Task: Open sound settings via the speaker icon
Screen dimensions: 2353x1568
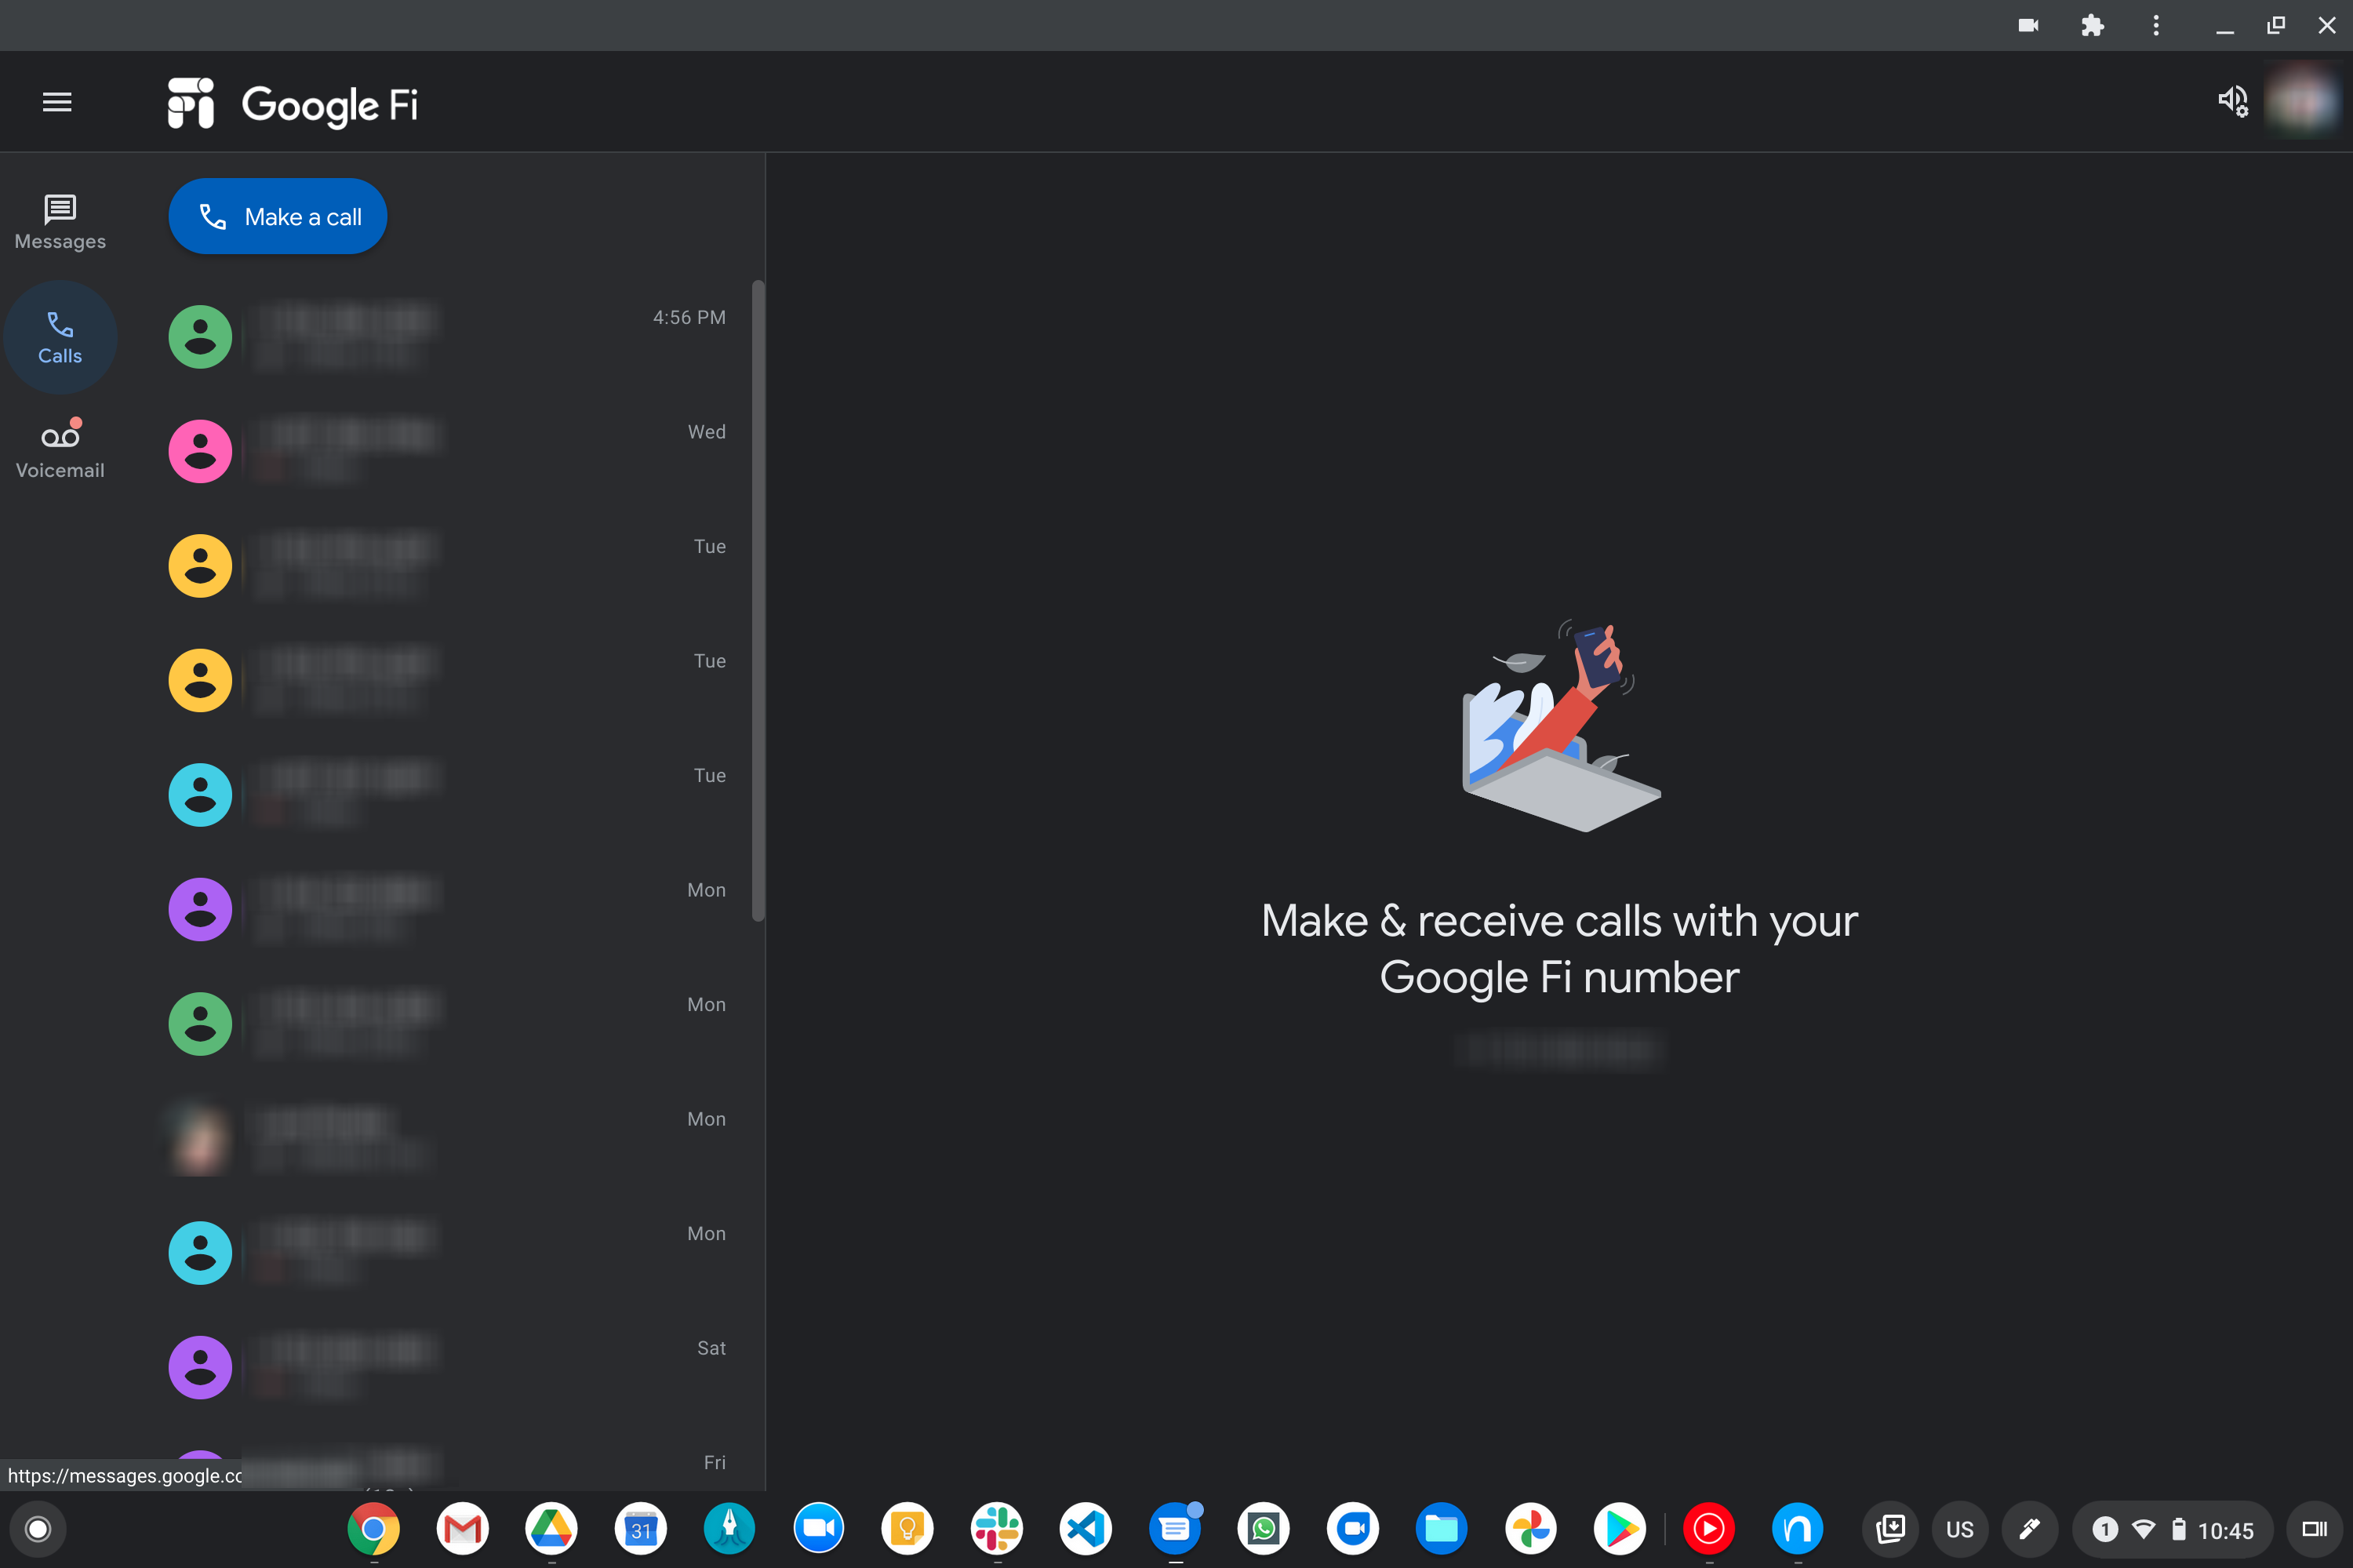Action: point(2233,100)
